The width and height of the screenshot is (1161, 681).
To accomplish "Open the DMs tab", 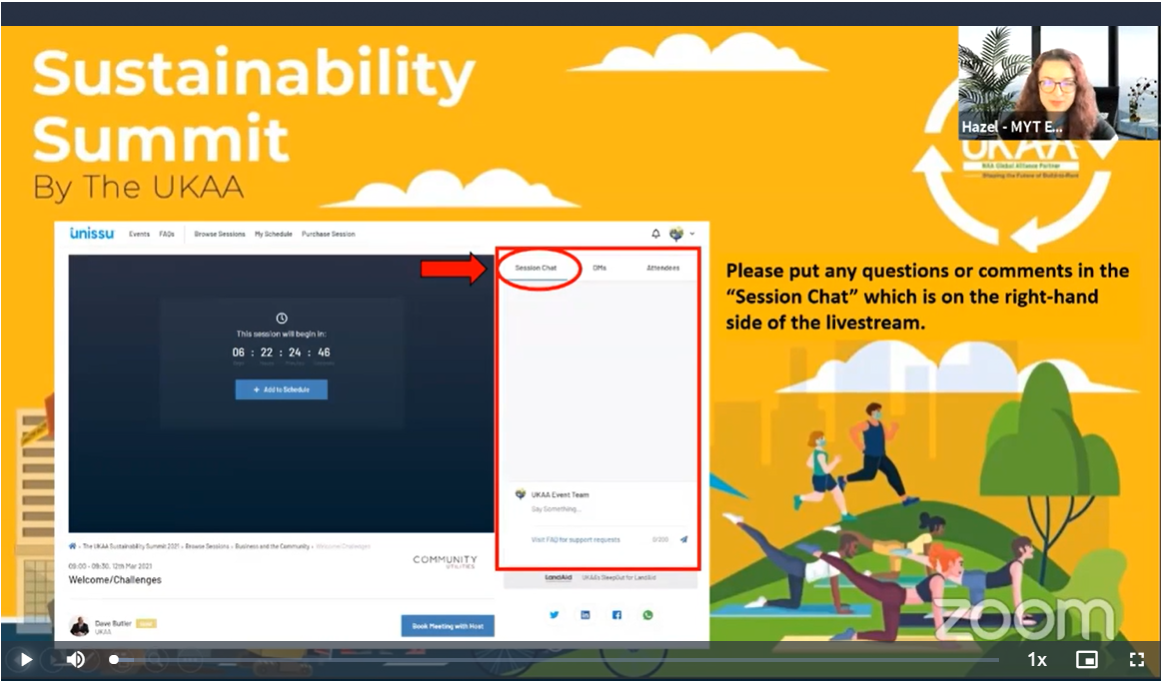I will tap(599, 268).
